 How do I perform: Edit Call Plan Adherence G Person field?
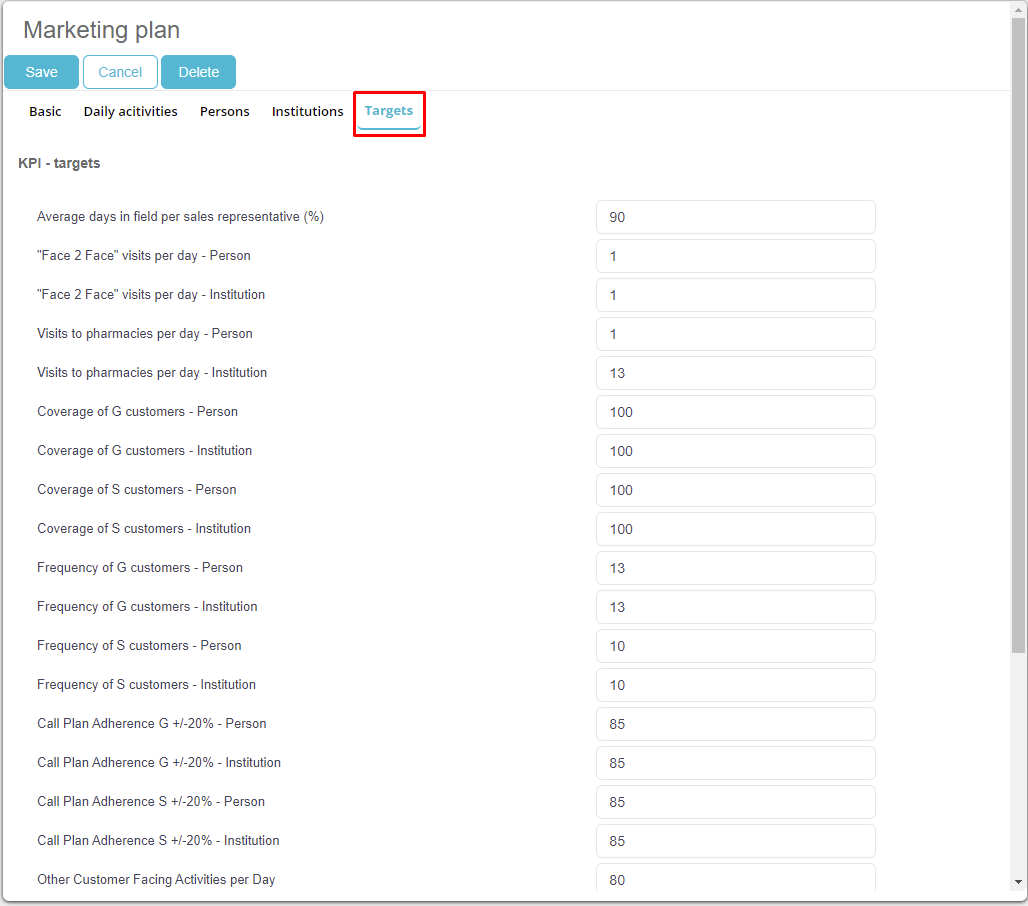click(735, 724)
